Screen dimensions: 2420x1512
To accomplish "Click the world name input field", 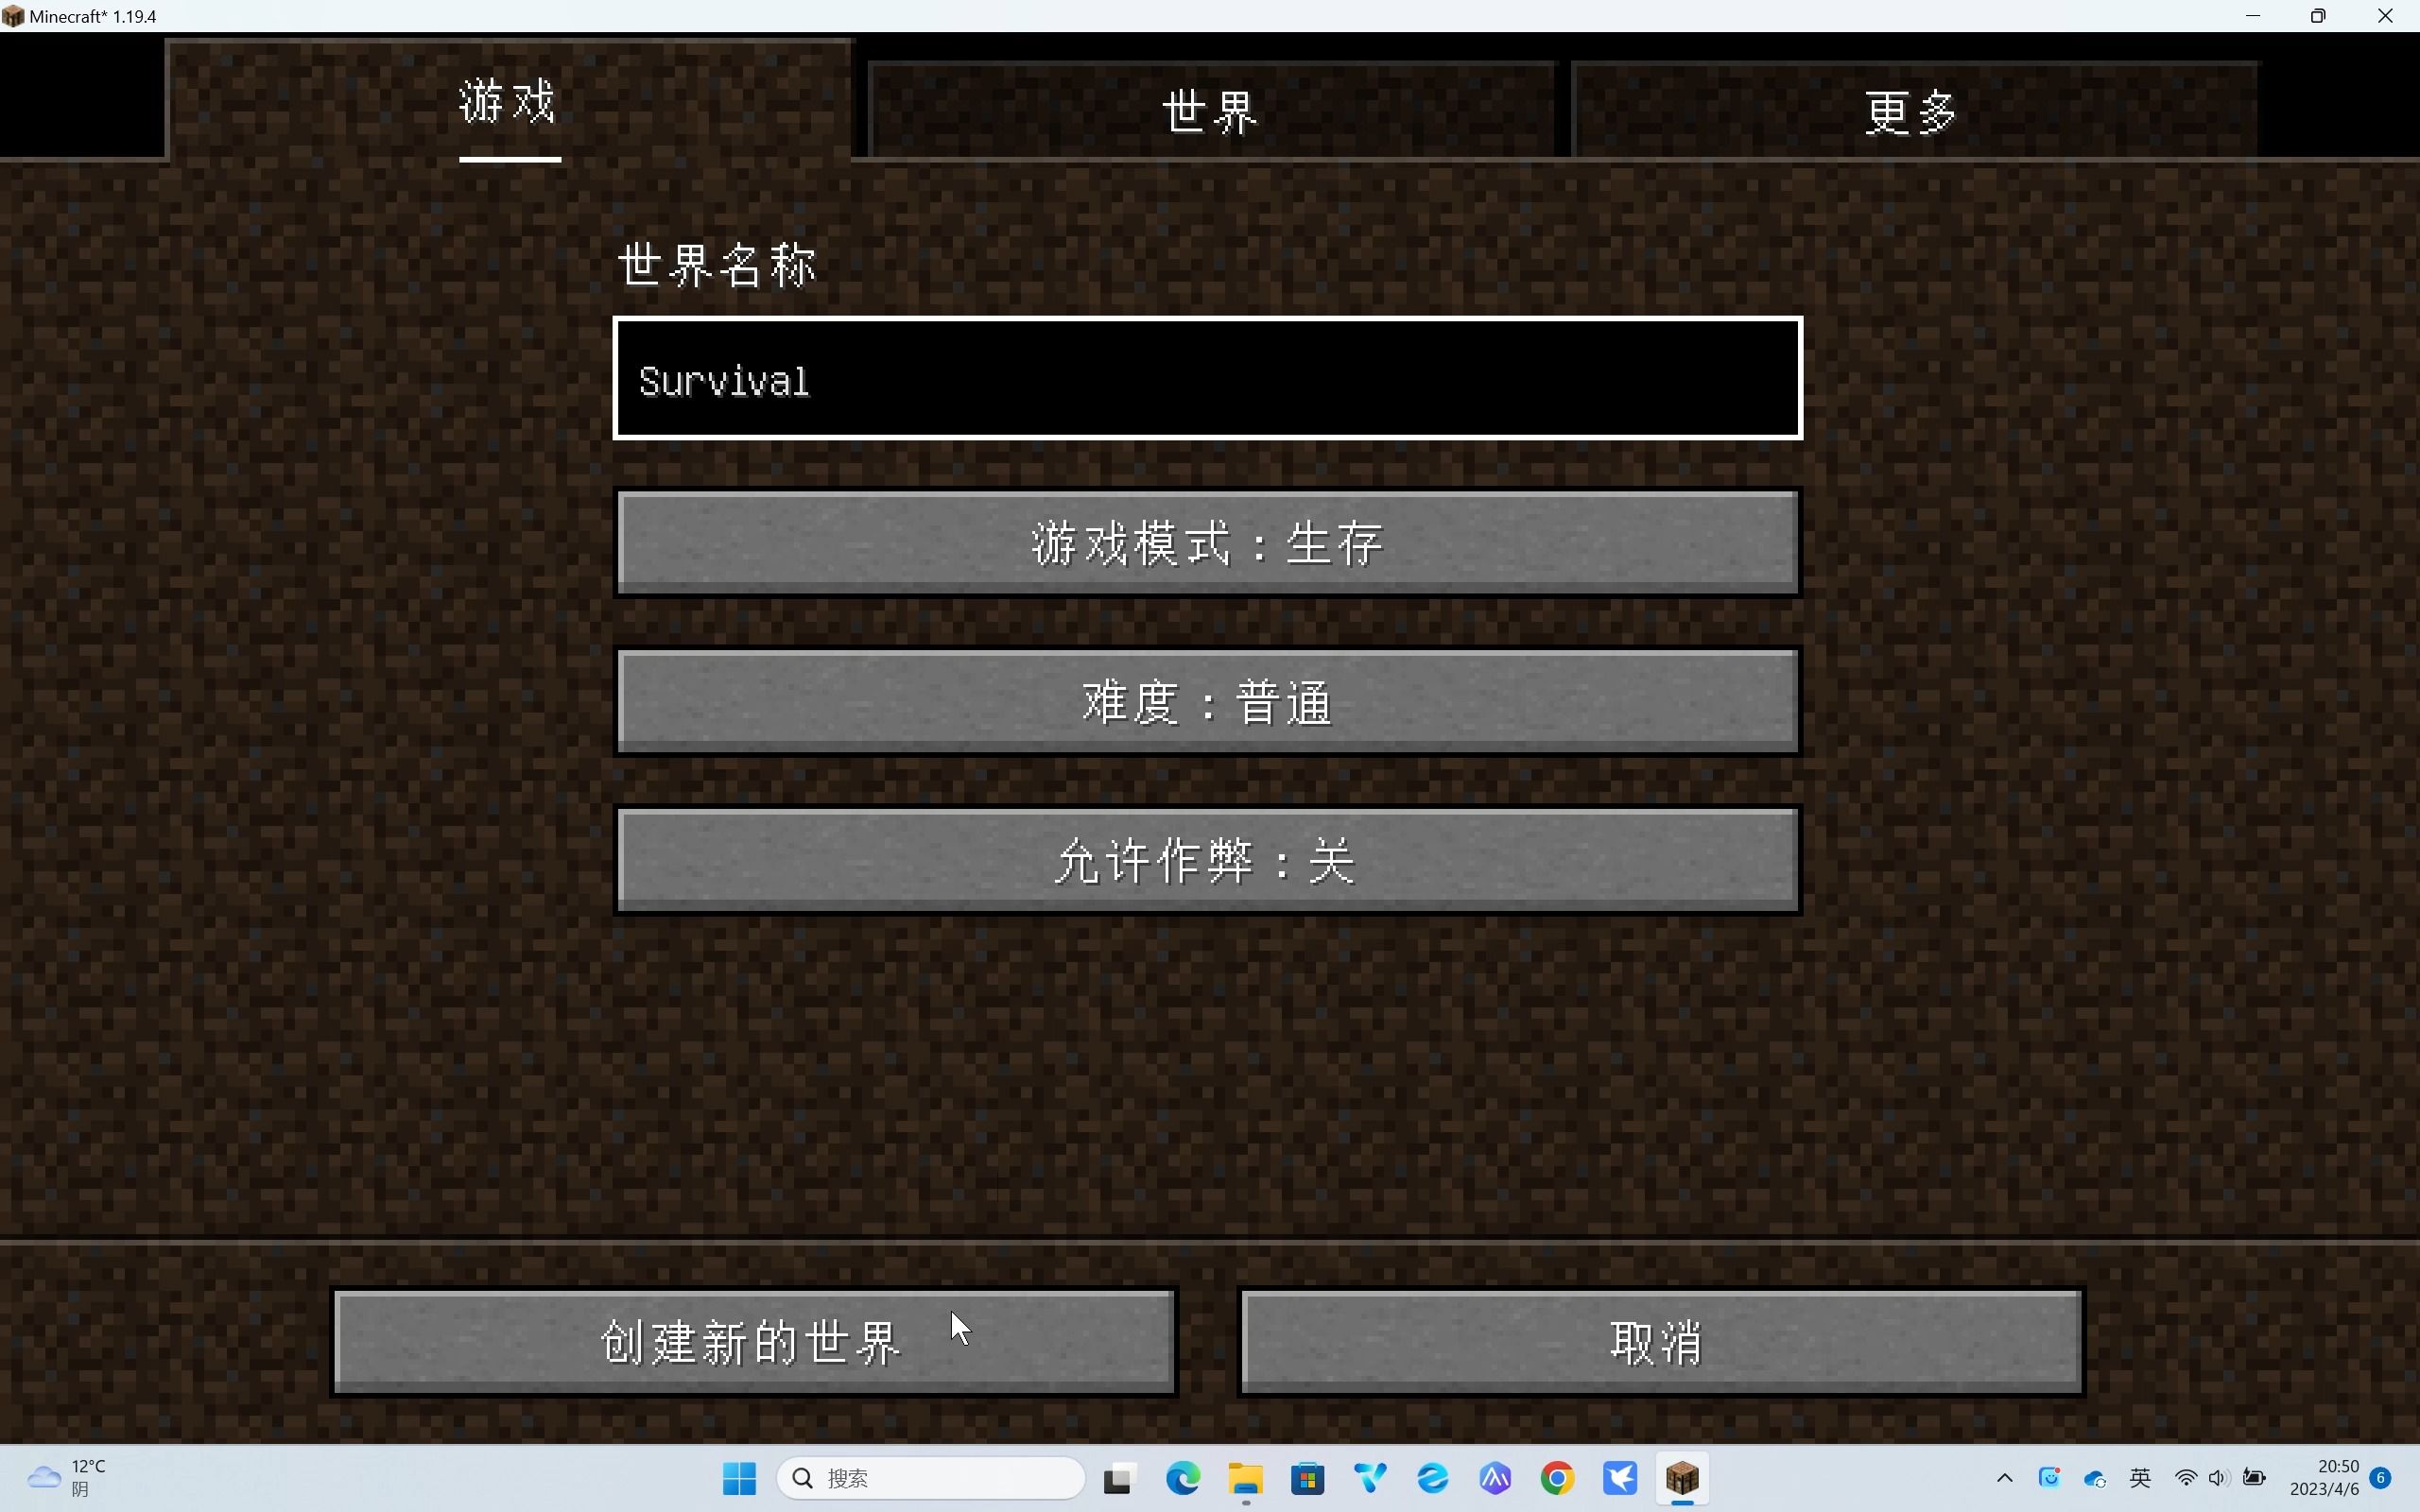I will tap(1207, 379).
